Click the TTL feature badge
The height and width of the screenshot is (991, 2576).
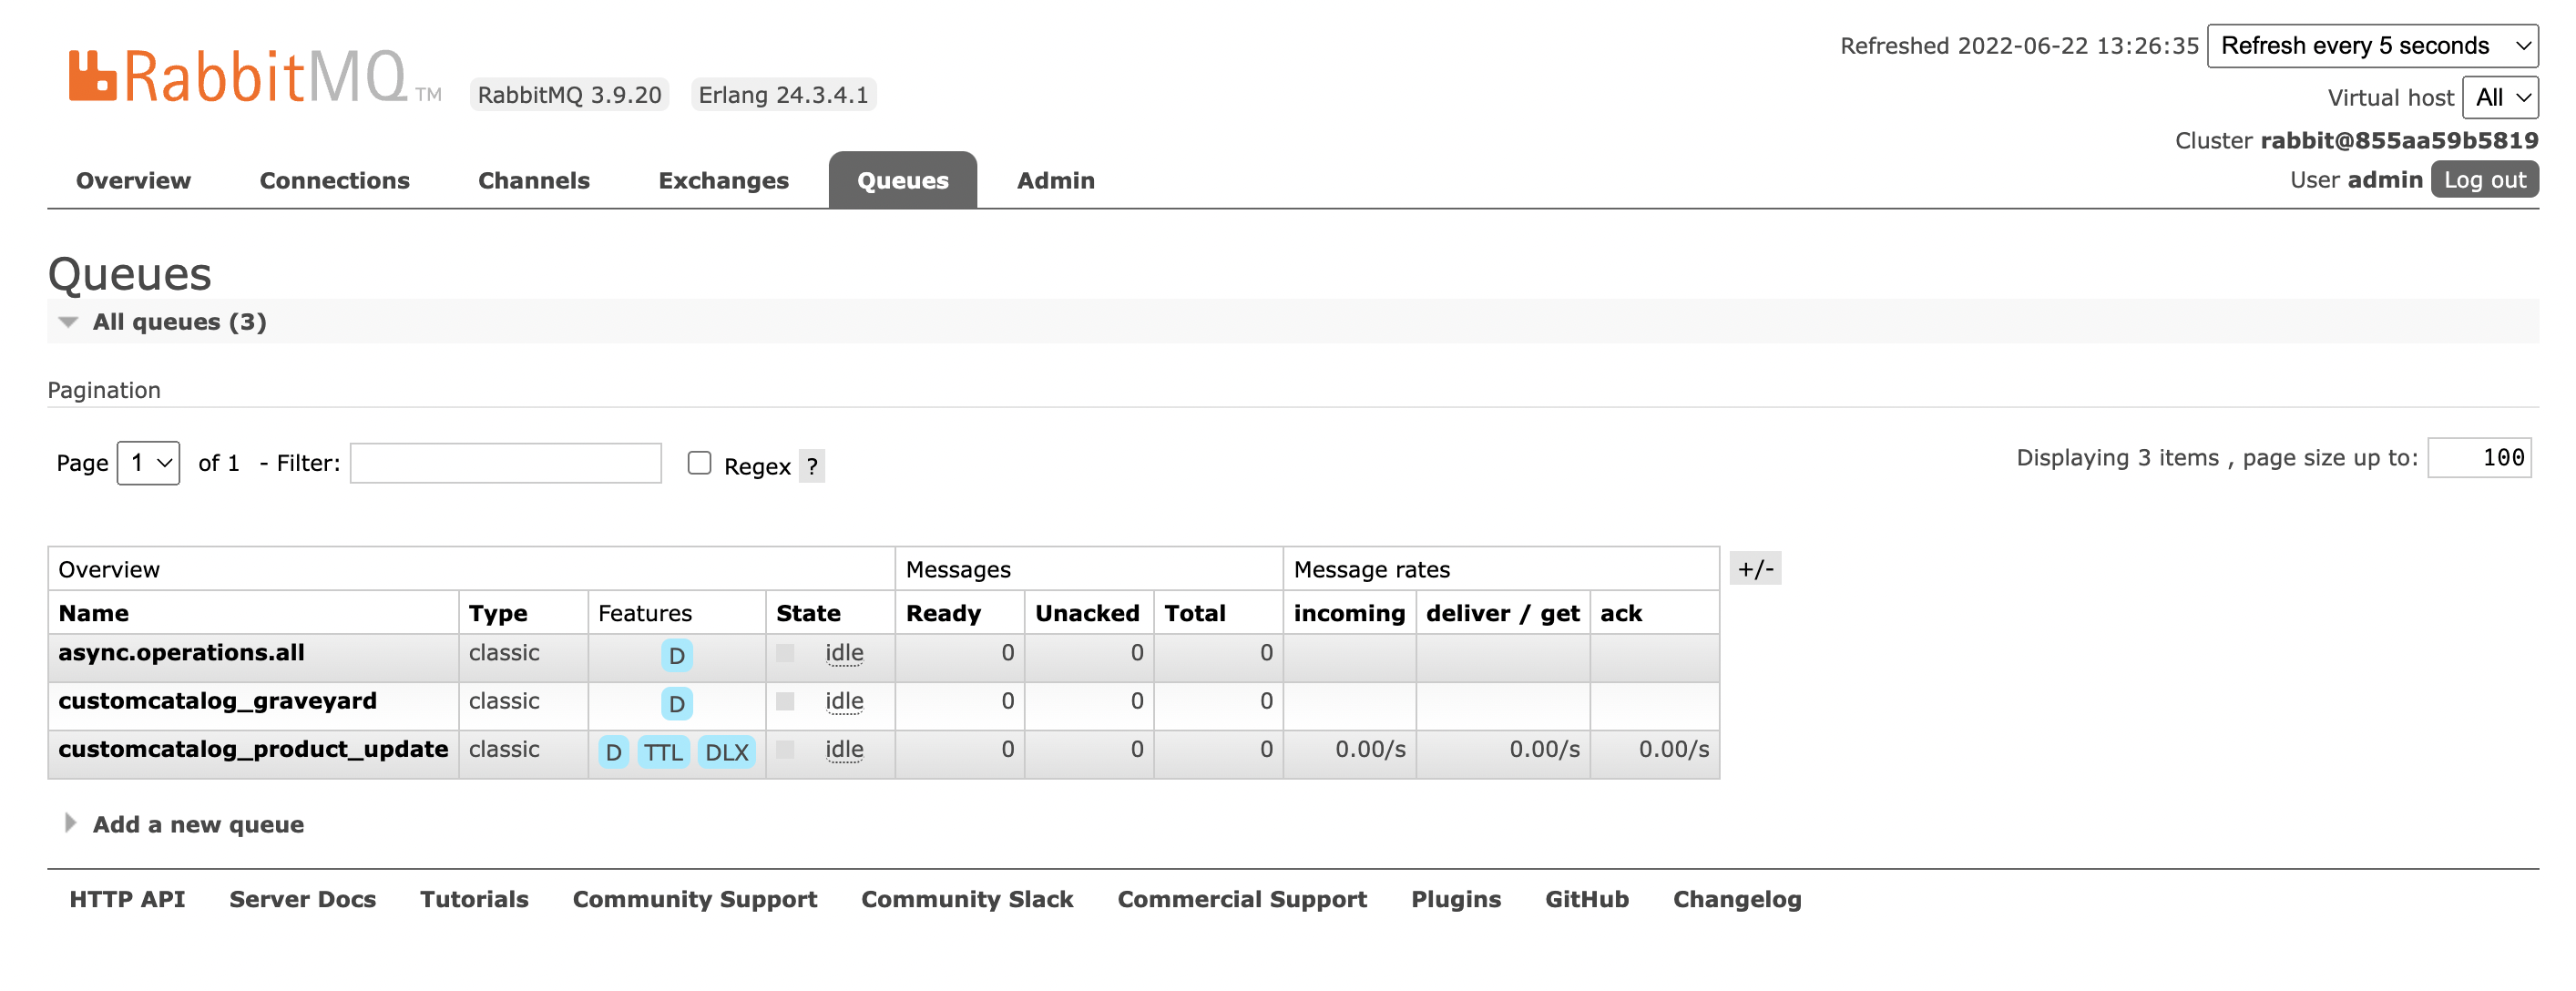point(662,752)
